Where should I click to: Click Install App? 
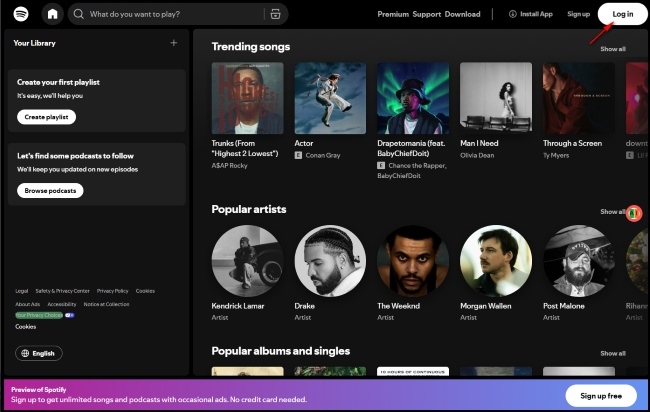pos(531,14)
